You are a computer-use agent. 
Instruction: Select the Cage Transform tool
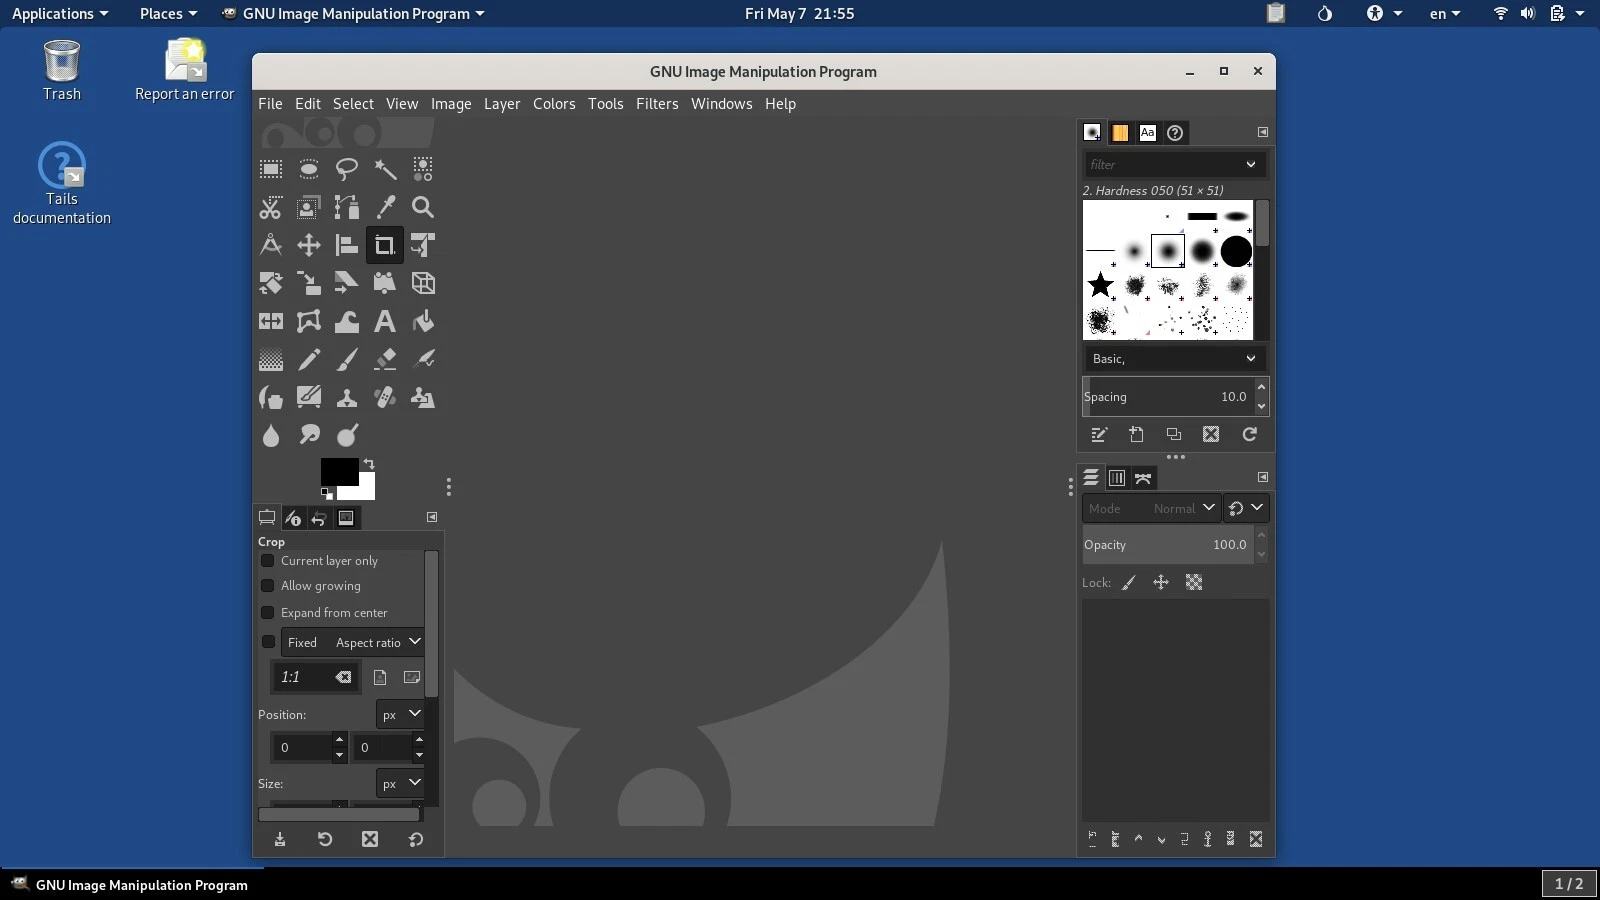point(309,321)
